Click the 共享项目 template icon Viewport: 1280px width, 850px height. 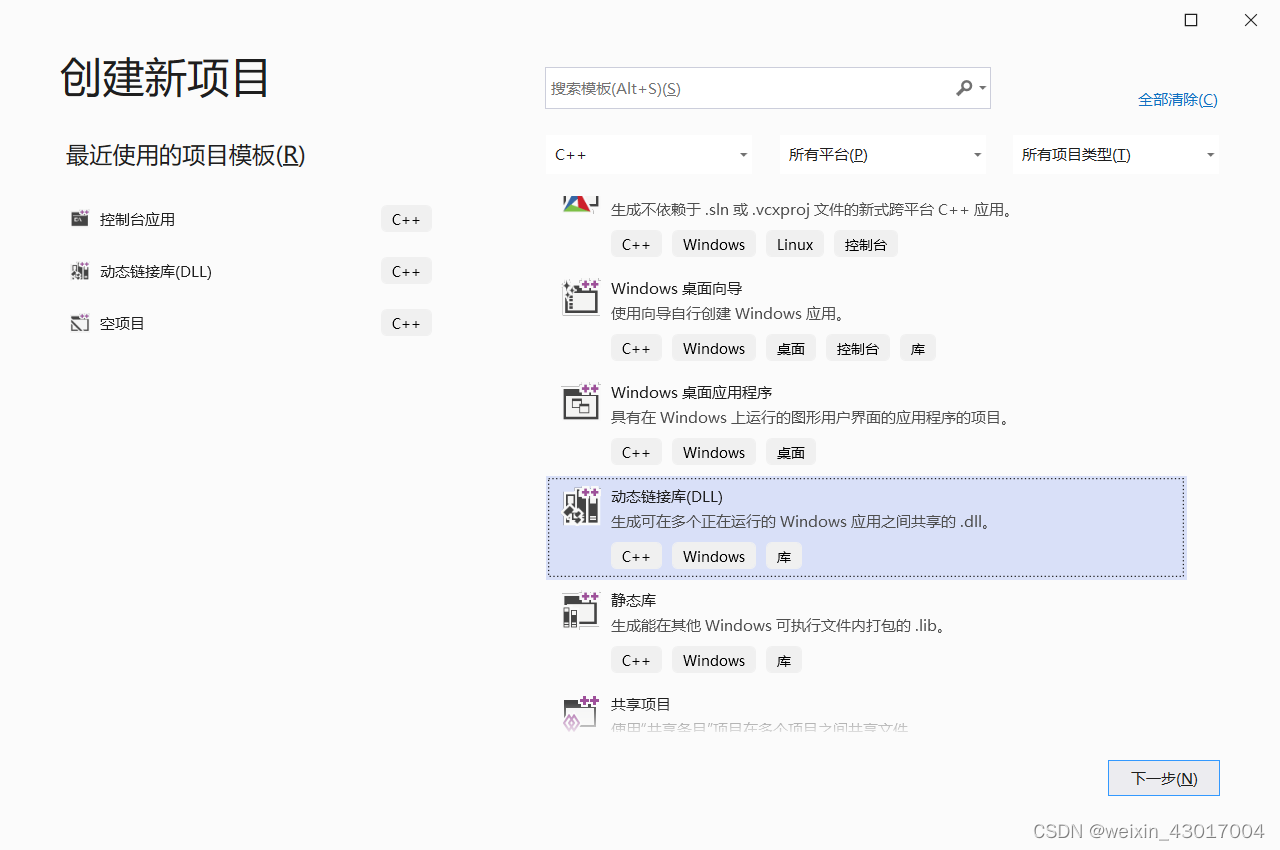tap(581, 713)
